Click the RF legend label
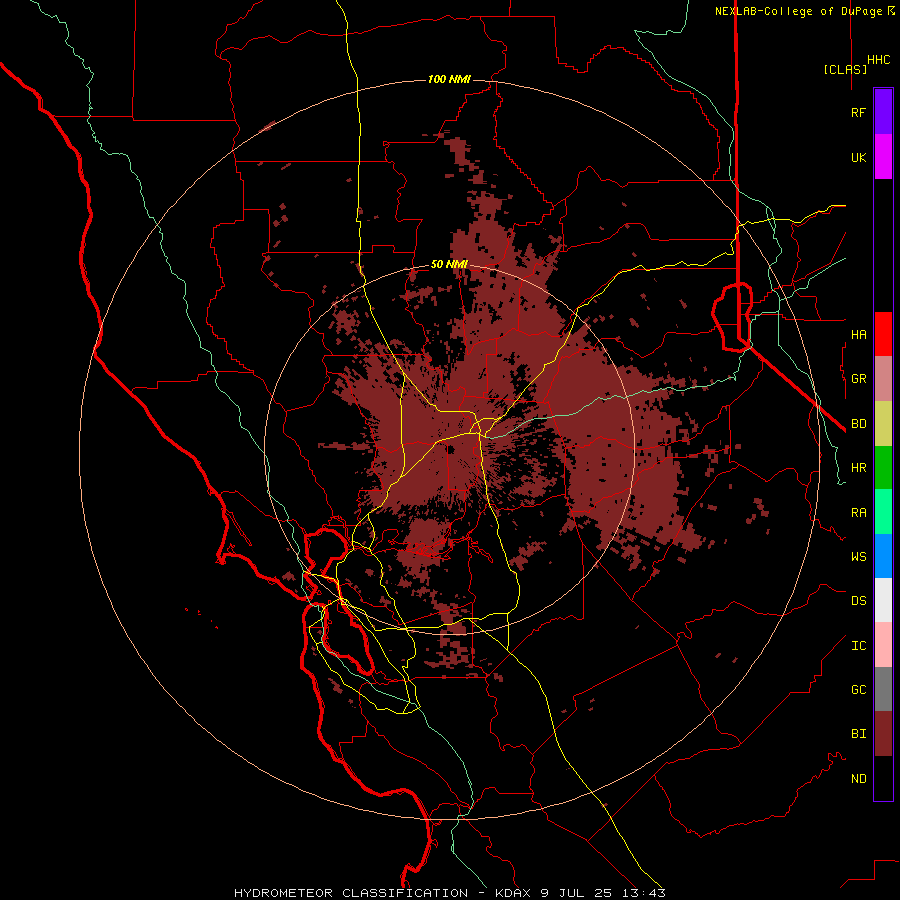 coord(858,112)
